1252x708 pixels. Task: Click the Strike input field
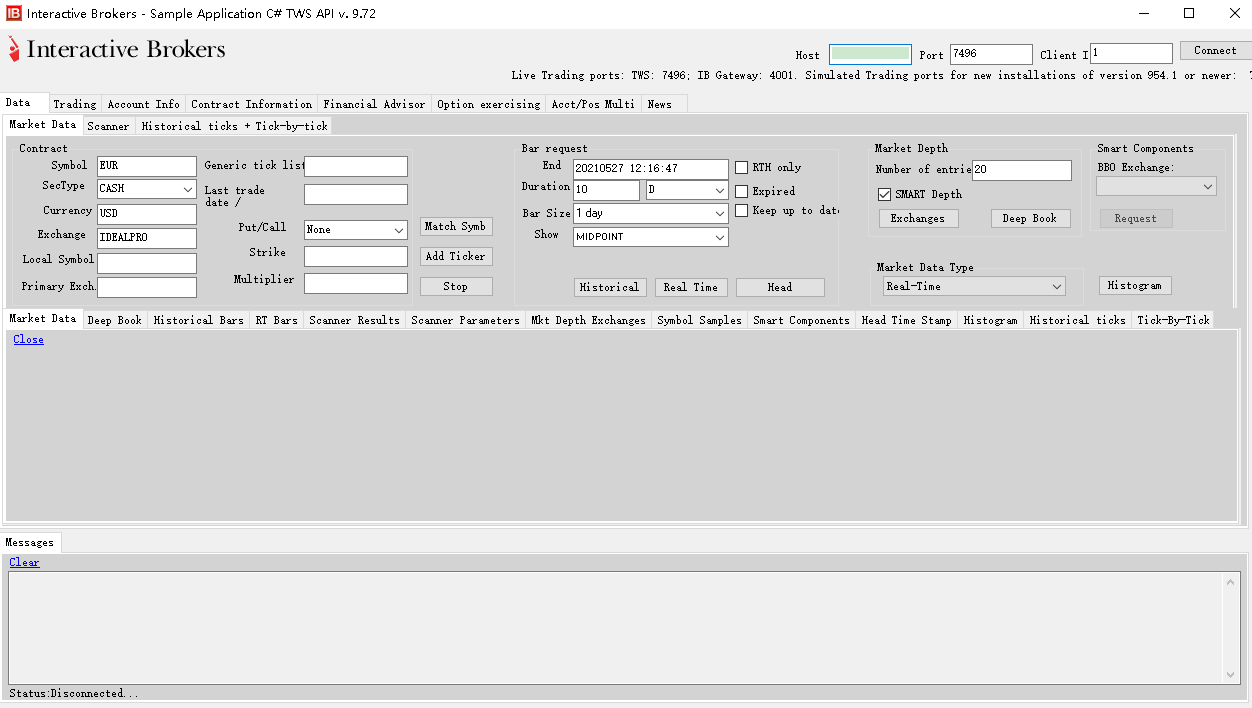(x=356, y=257)
